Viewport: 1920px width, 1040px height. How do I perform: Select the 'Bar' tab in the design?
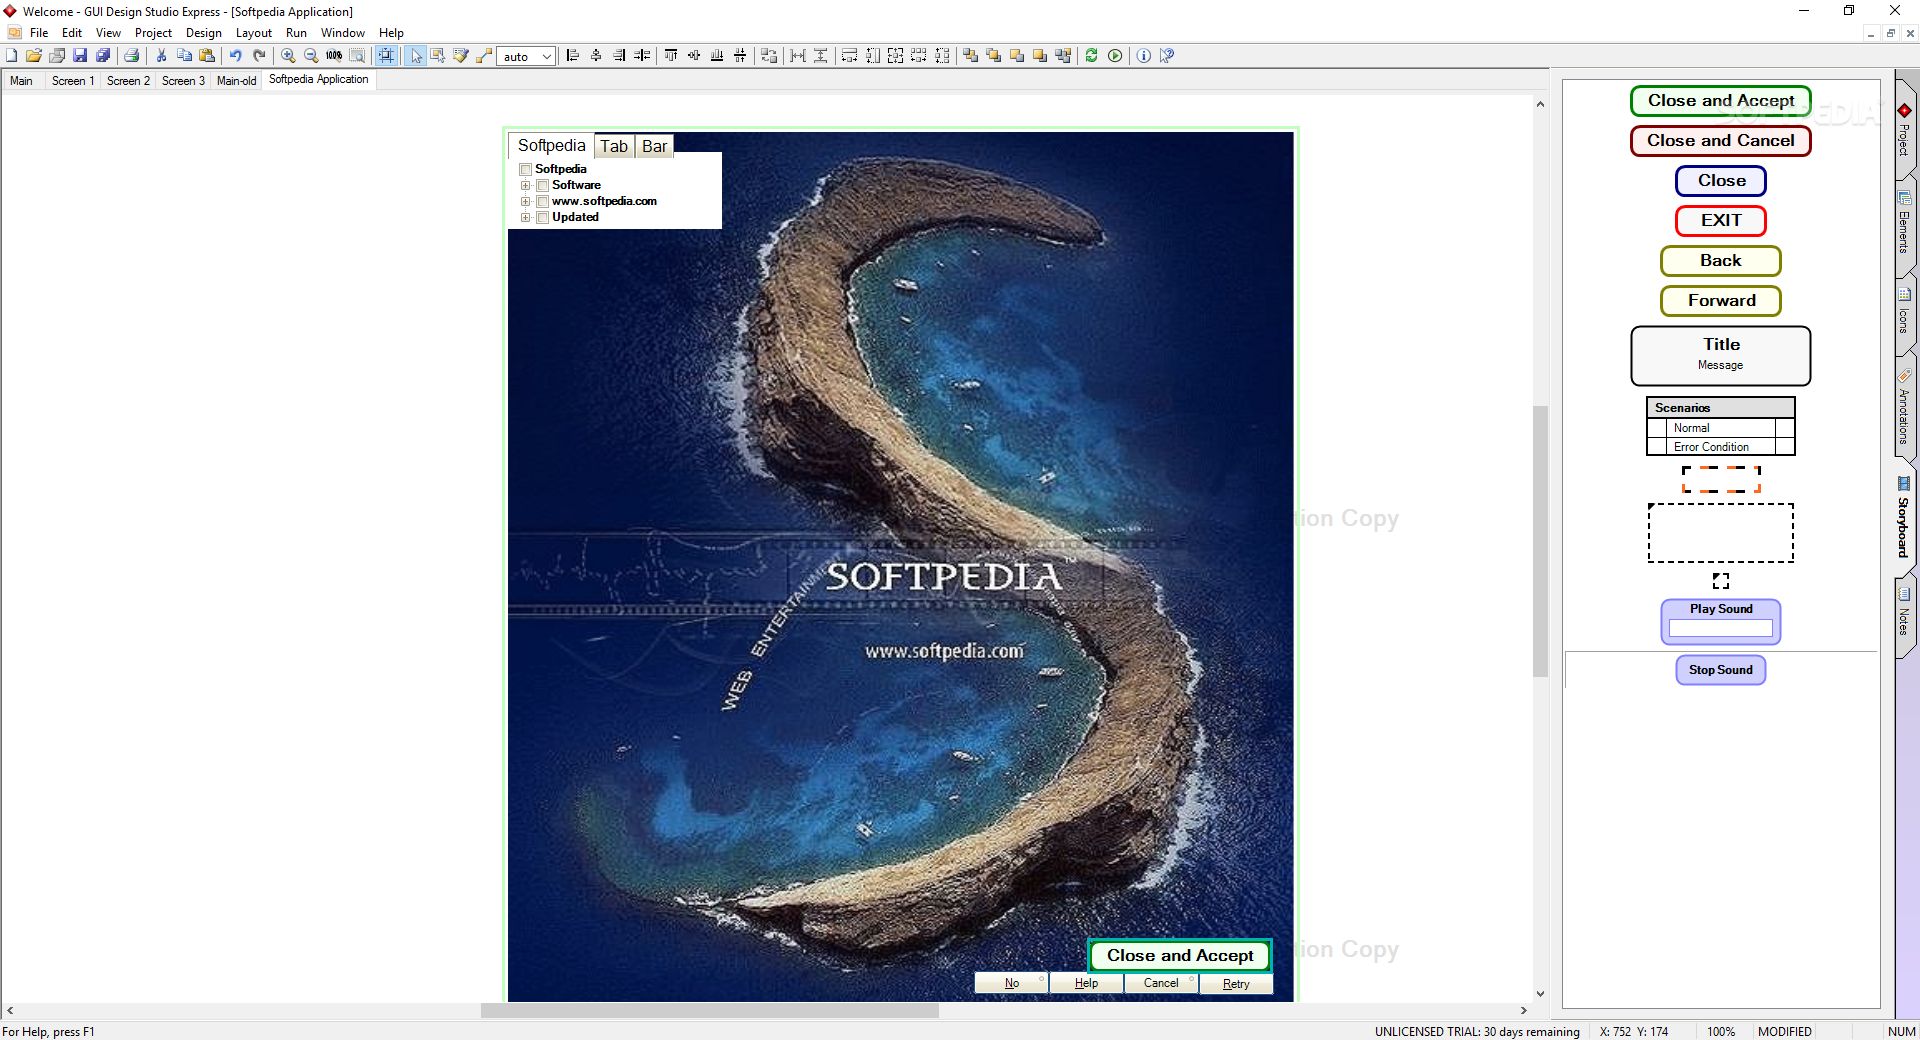654,146
